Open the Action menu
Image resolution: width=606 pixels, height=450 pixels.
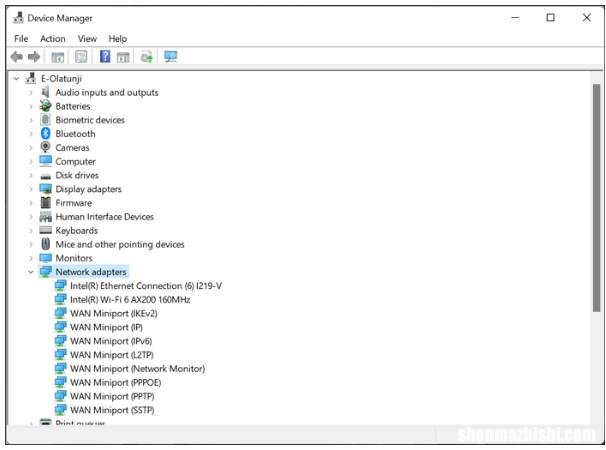53,39
